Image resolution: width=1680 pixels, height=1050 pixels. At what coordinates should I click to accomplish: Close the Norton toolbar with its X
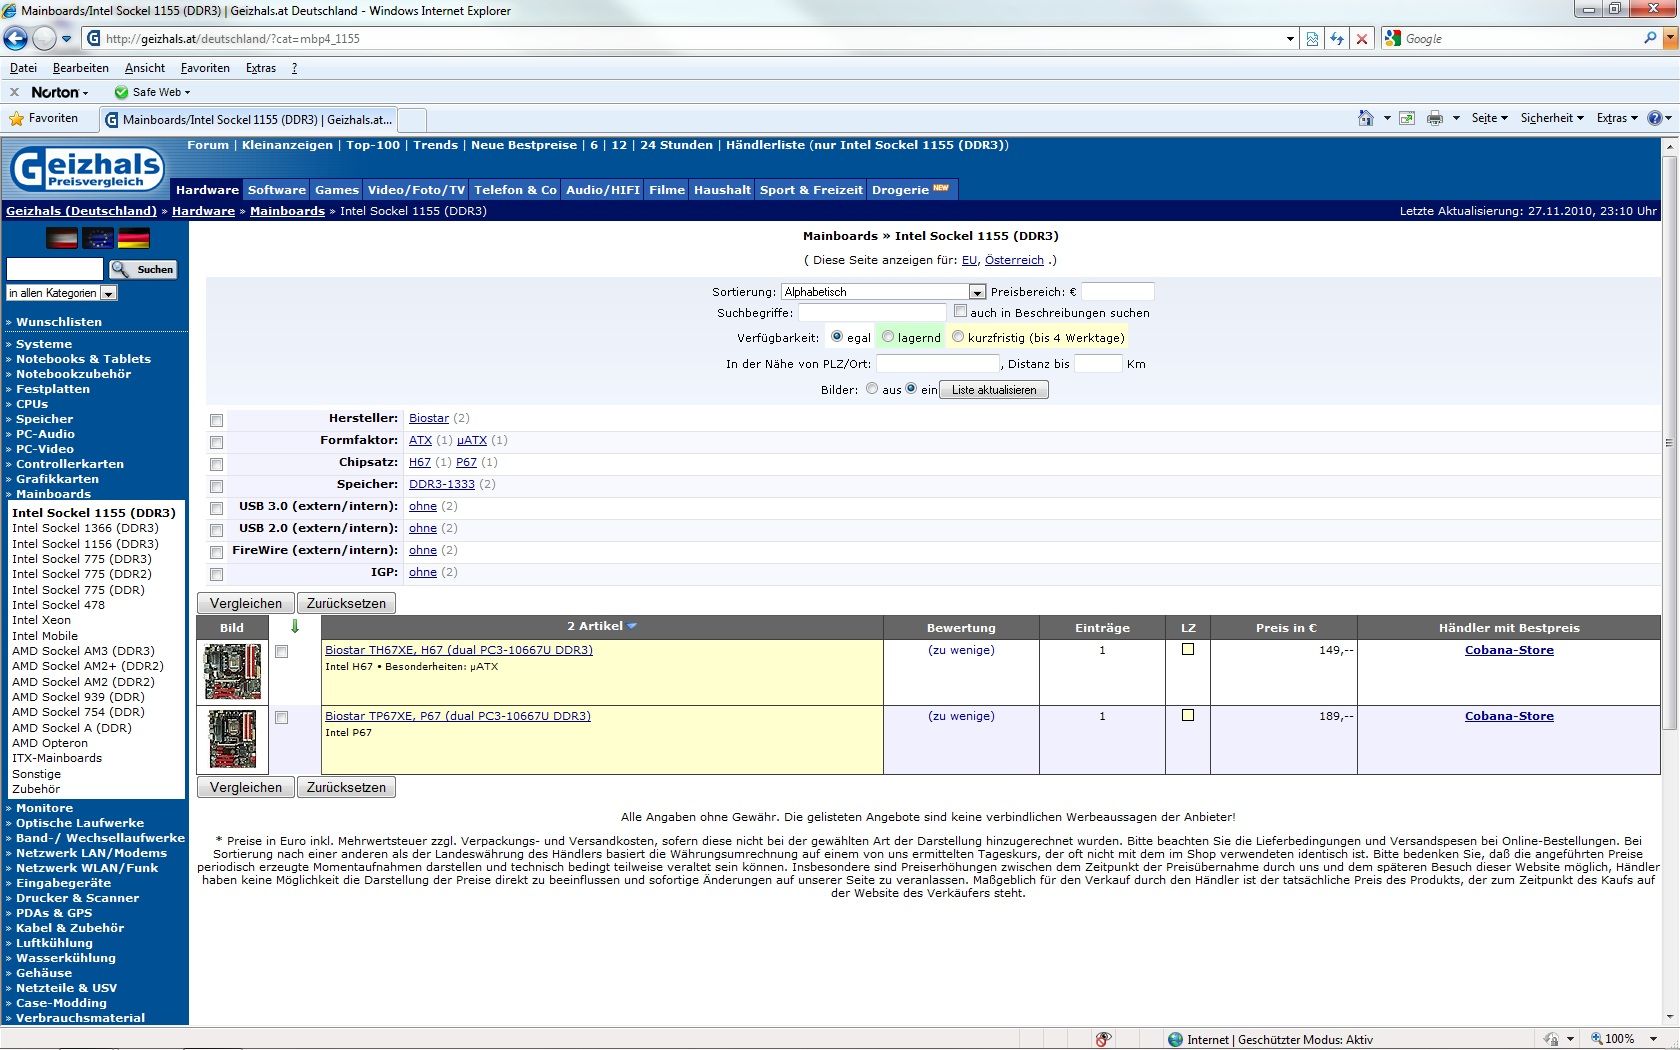click(x=14, y=92)
